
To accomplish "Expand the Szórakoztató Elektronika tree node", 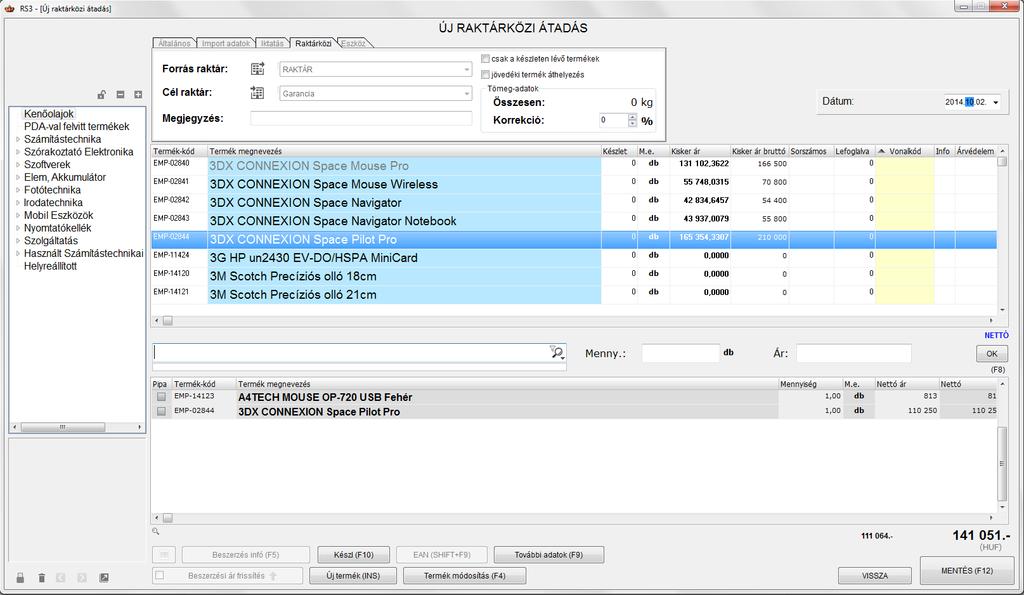I will point(18,152).
